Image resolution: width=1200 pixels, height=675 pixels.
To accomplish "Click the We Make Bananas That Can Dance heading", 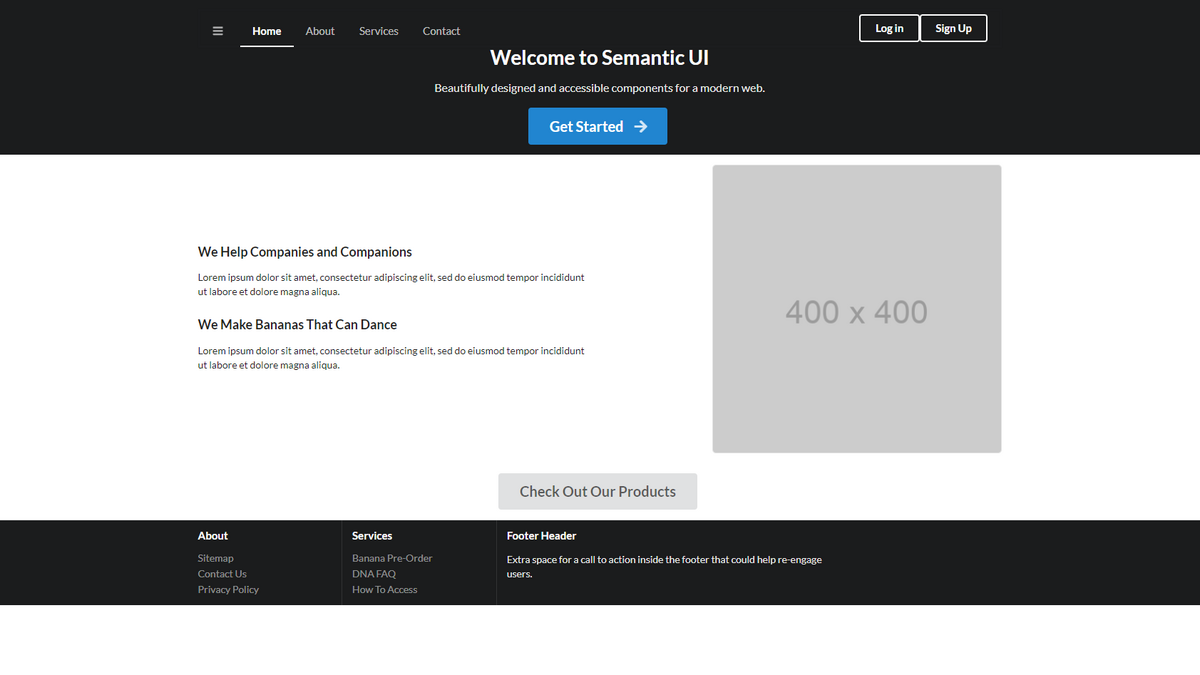I will tap(297, 325).
